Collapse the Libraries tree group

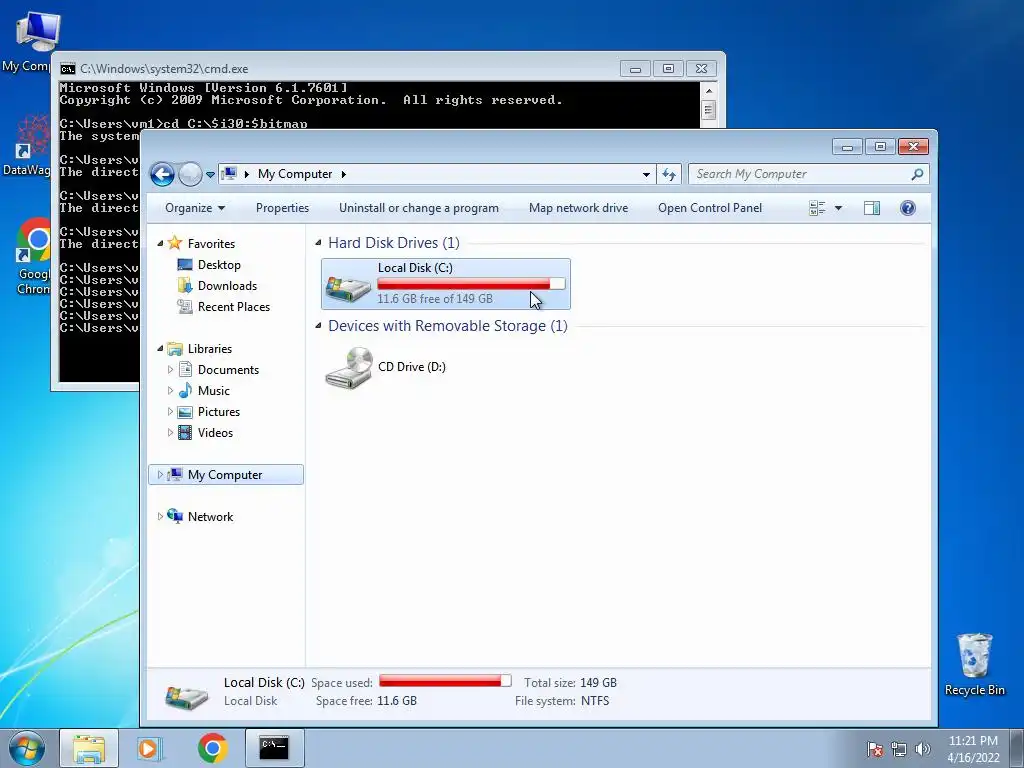[161, 349]
